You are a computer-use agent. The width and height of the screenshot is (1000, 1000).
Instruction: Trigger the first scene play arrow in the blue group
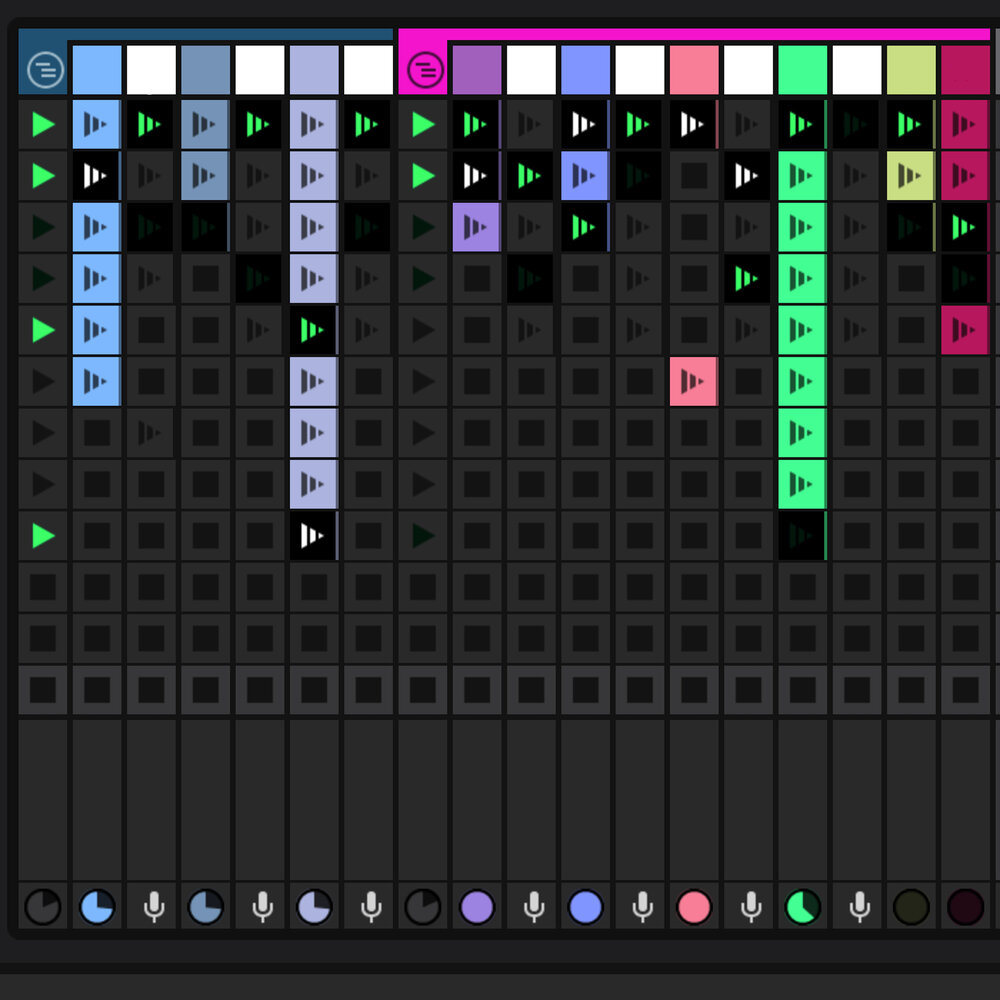43,124
